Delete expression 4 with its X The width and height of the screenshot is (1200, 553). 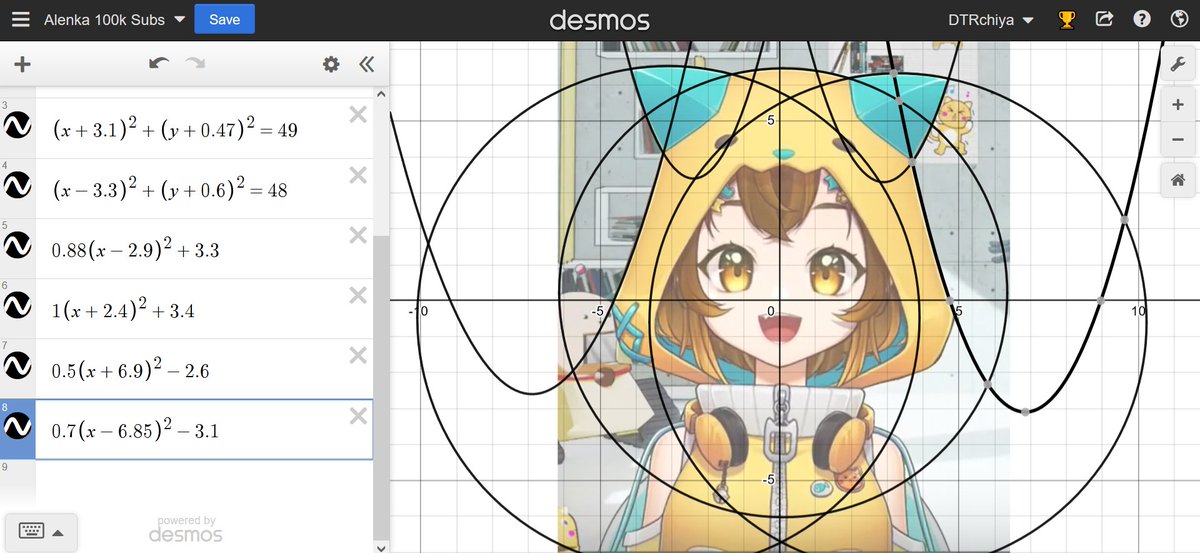[x=357, y=175]
